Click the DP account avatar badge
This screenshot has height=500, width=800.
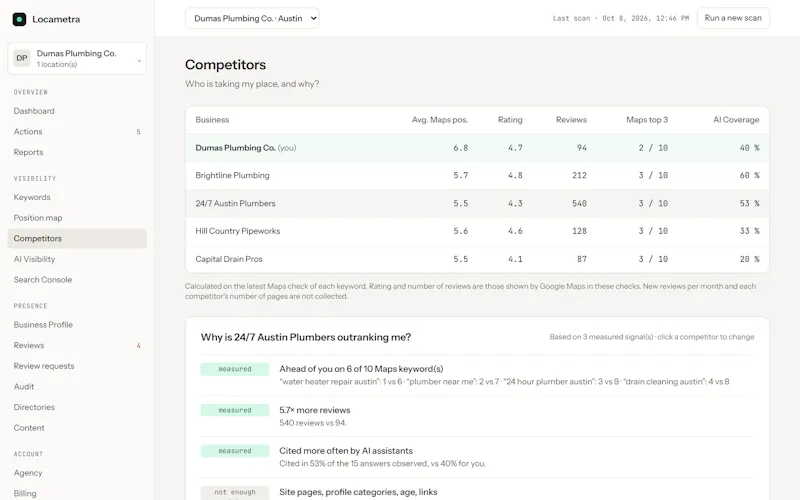pyautogui.click(x=22, y=58)
